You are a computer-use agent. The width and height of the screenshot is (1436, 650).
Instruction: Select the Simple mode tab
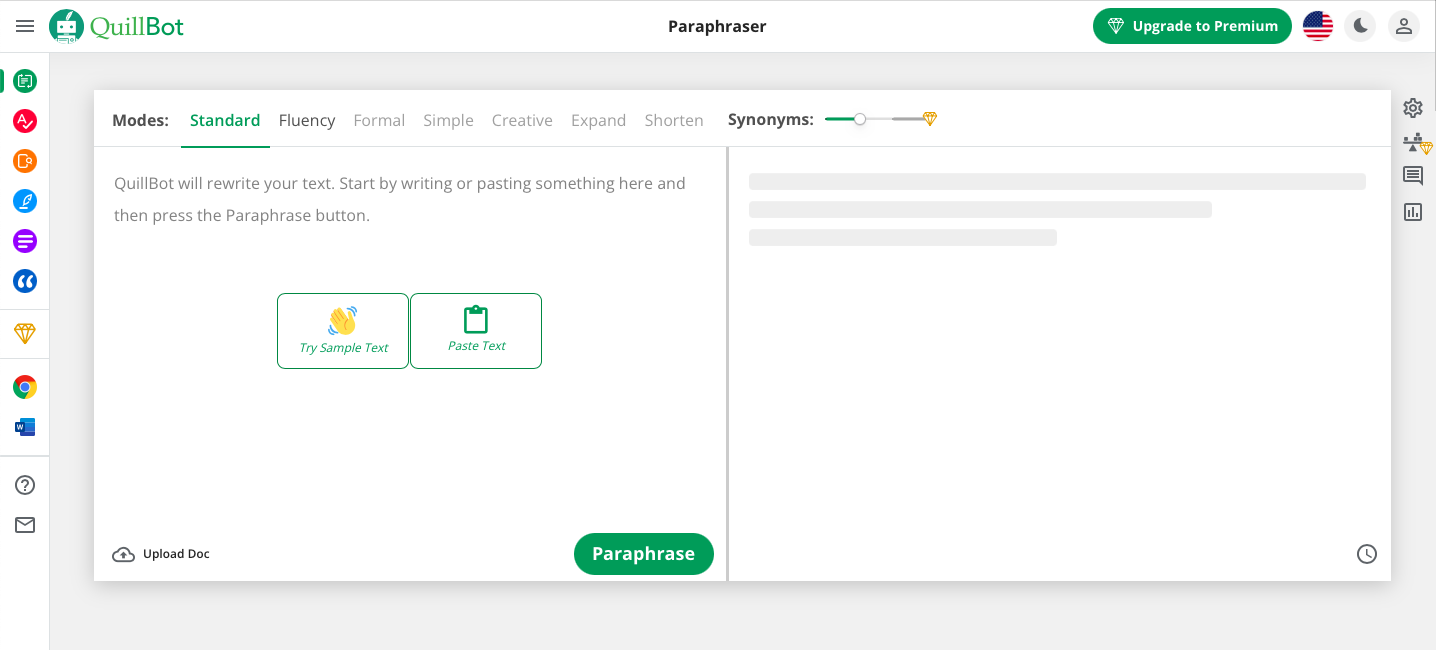(x=448, y=120)
